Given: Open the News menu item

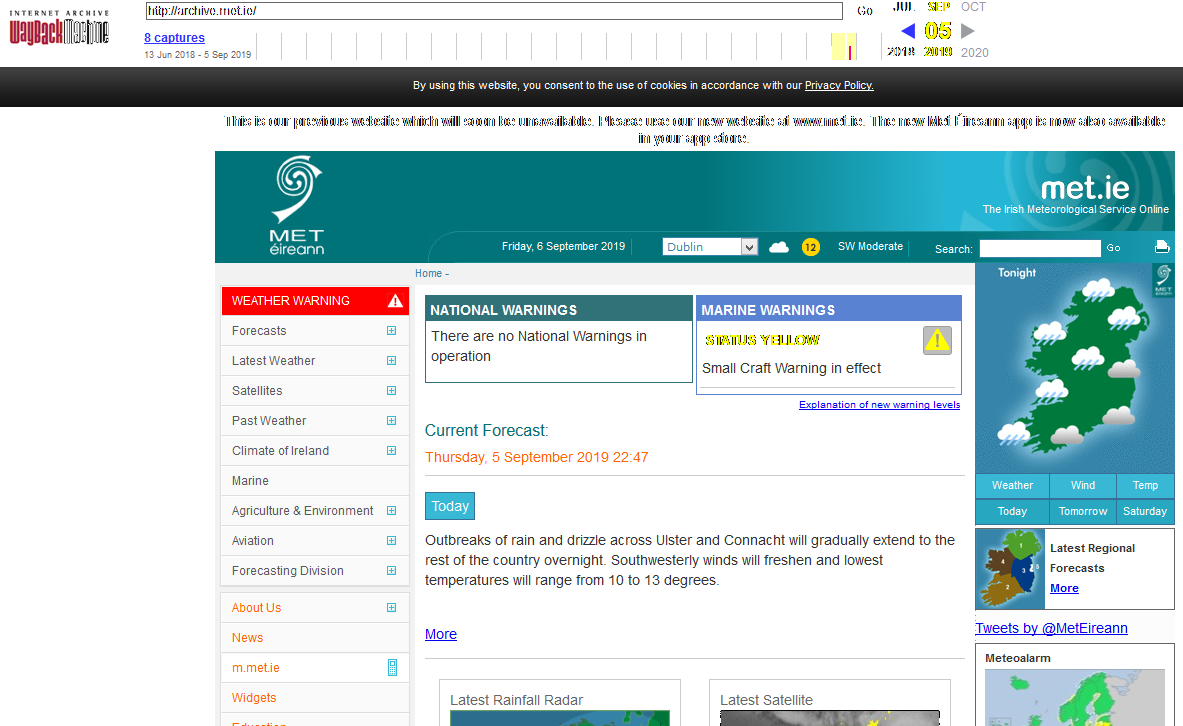Looking at the screenshot, I should click(x=315, y=638).
